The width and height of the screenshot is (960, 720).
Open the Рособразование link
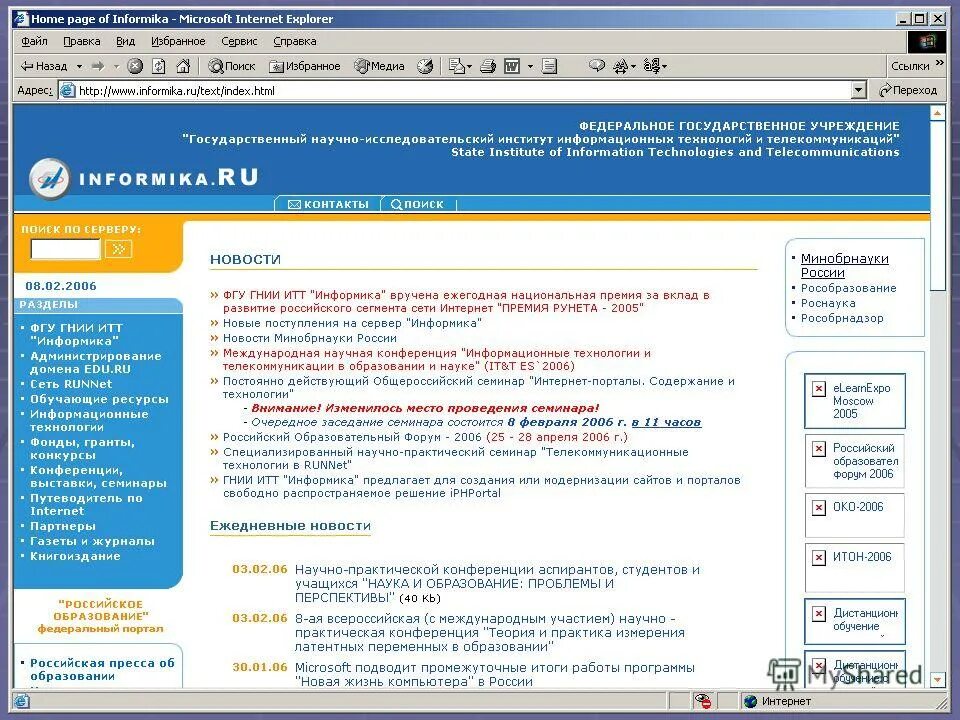849,288
